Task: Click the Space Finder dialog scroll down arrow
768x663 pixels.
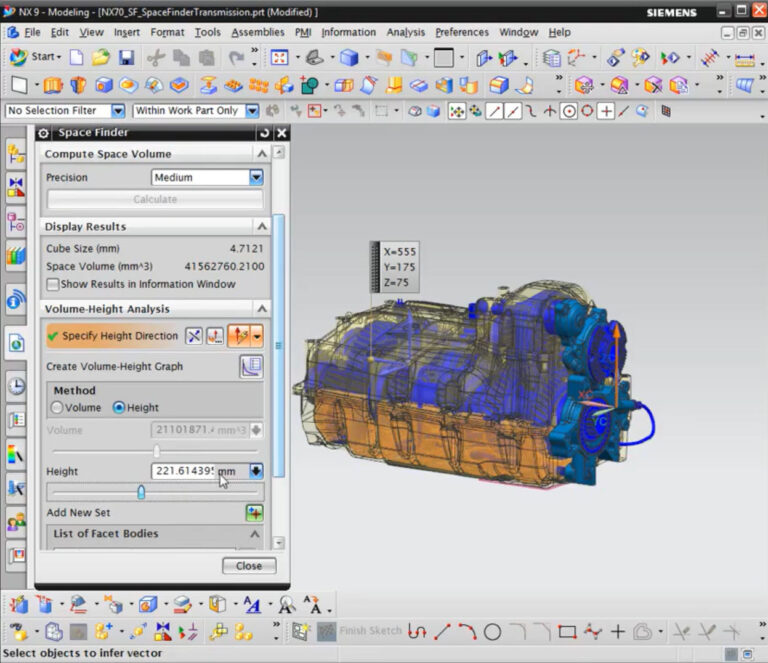Action: point(278,543)
